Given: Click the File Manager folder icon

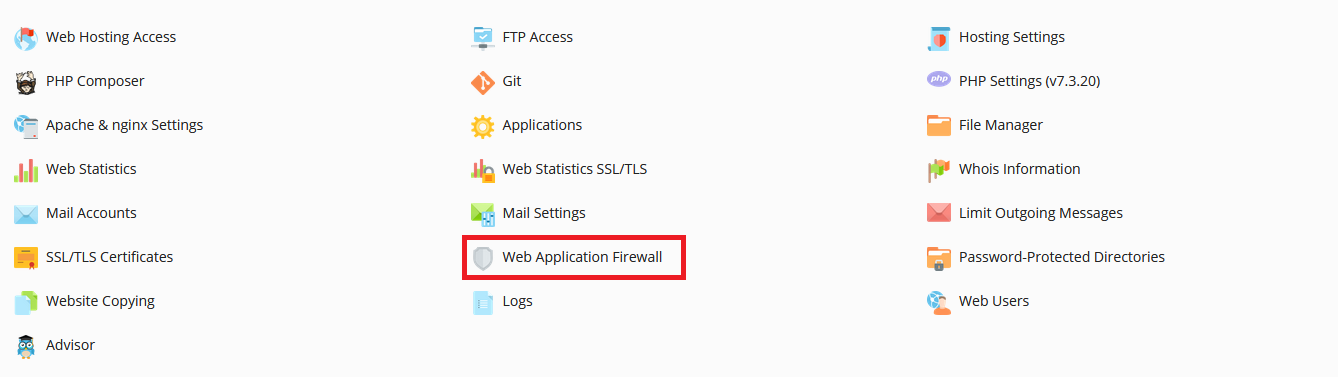Looking at the screenshot, I should (939, 126).
